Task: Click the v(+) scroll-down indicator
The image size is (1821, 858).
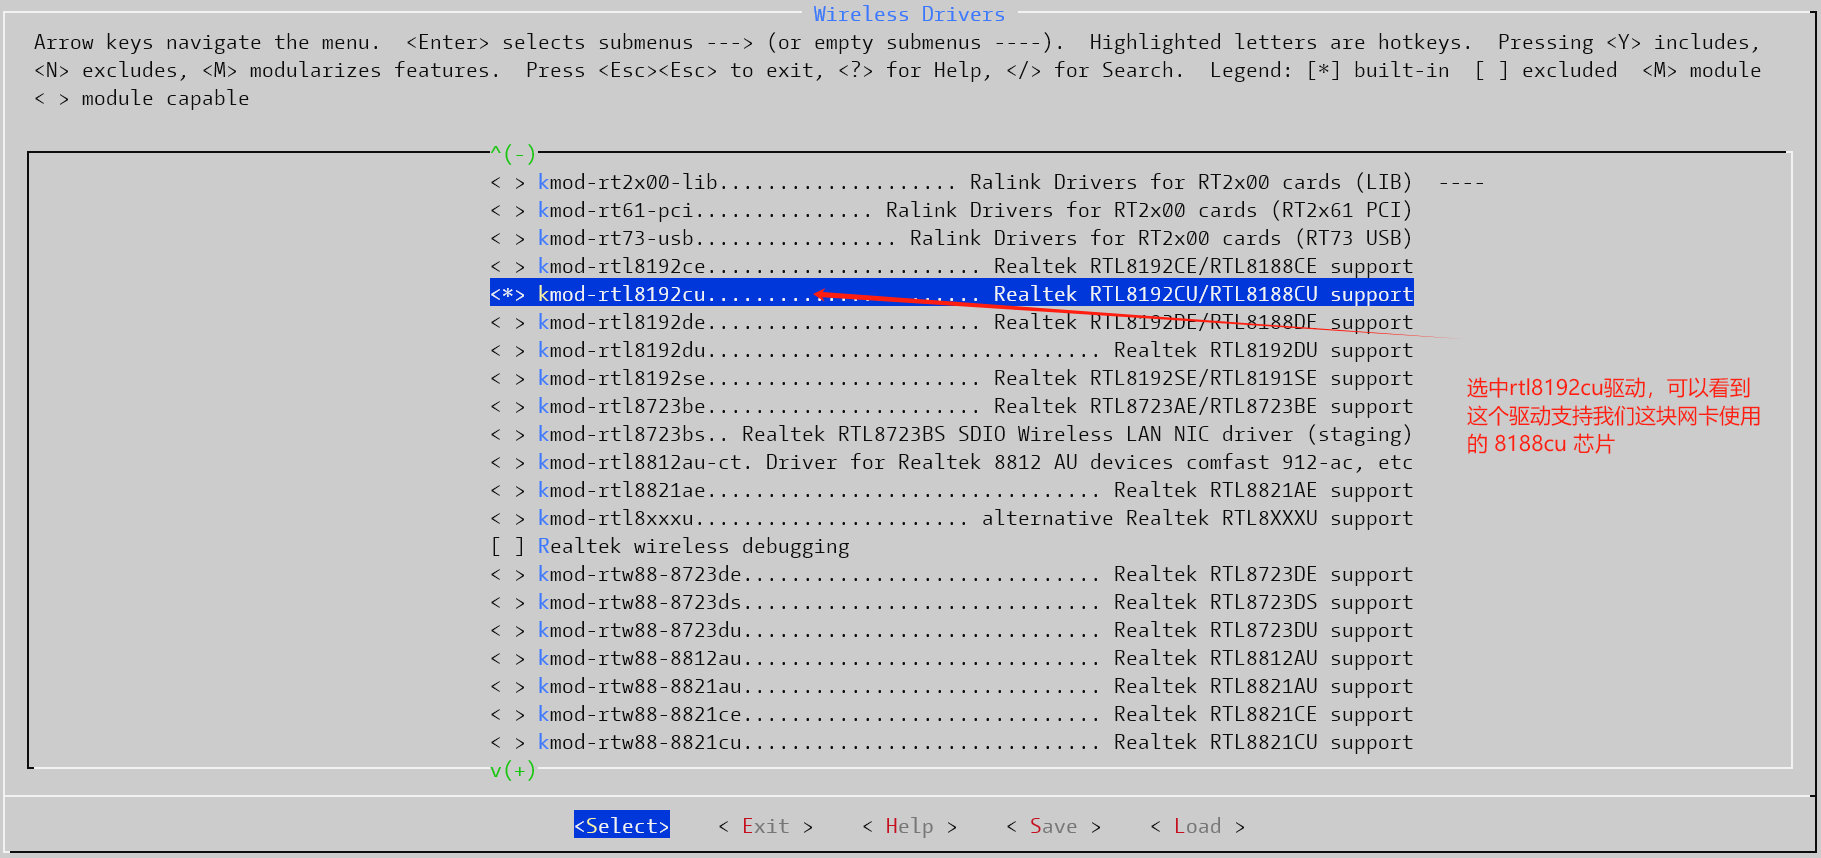Action: pos(513,770)
